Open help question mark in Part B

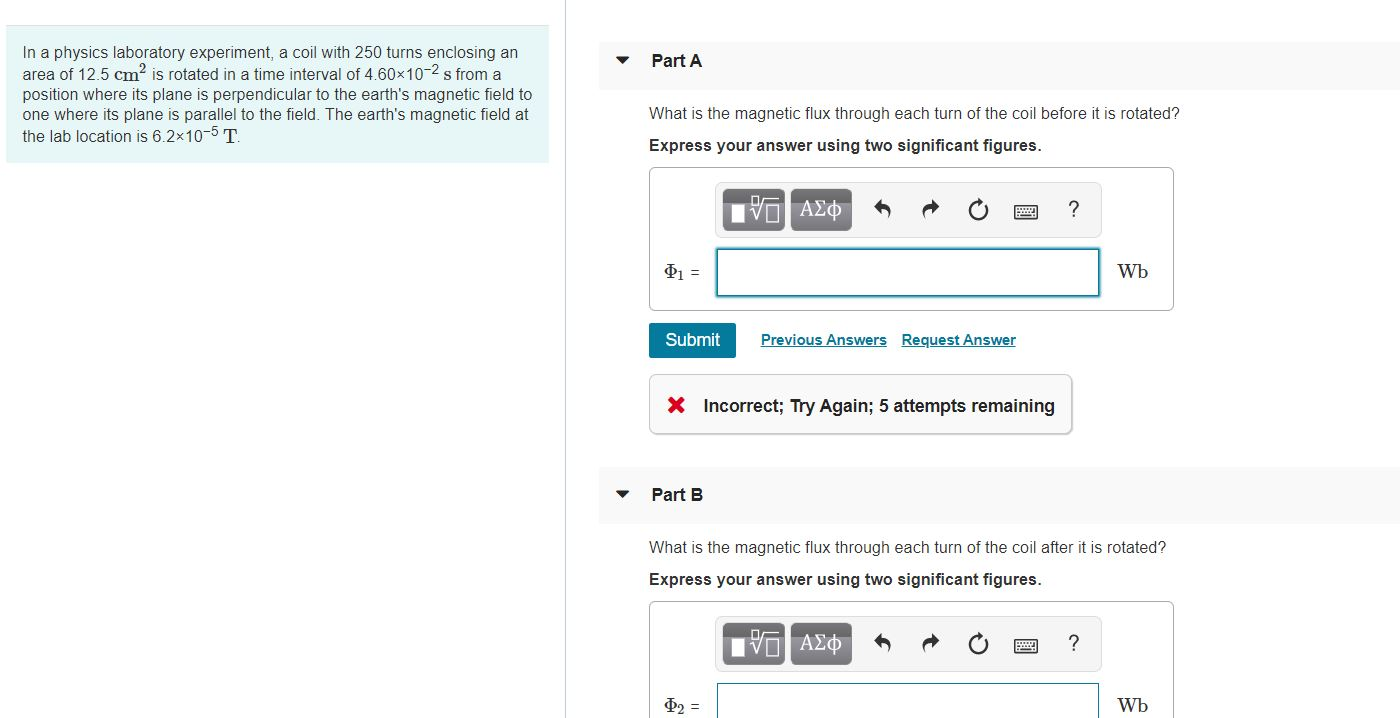click(1073, 643)
